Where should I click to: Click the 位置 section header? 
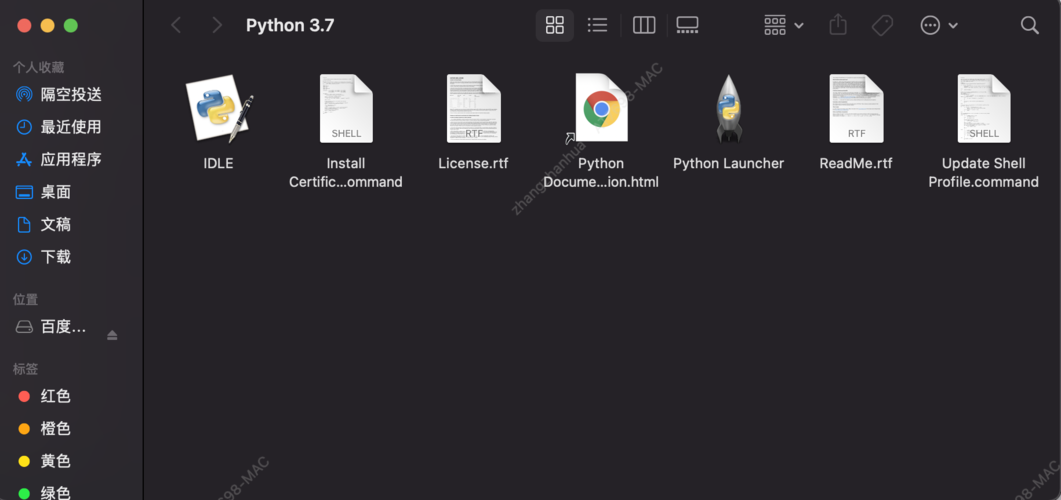coord(26,300)
